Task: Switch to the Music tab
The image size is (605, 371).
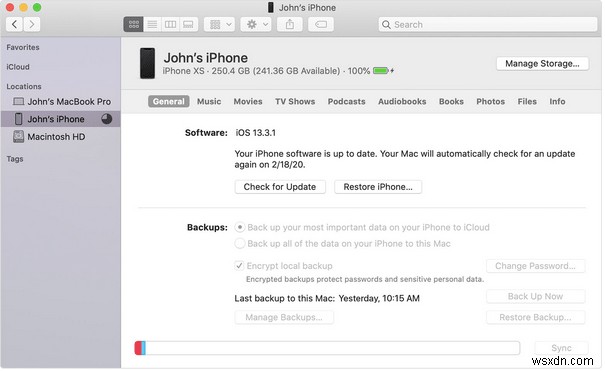Action: pyautogui.click(x=209, y=101)
